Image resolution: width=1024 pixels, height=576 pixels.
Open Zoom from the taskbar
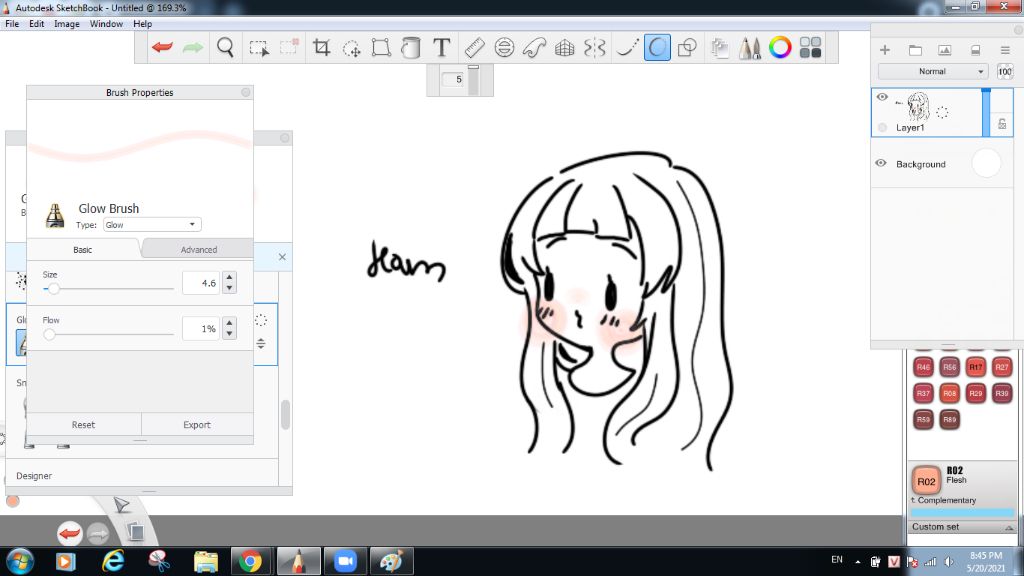(x=345, y=561)
